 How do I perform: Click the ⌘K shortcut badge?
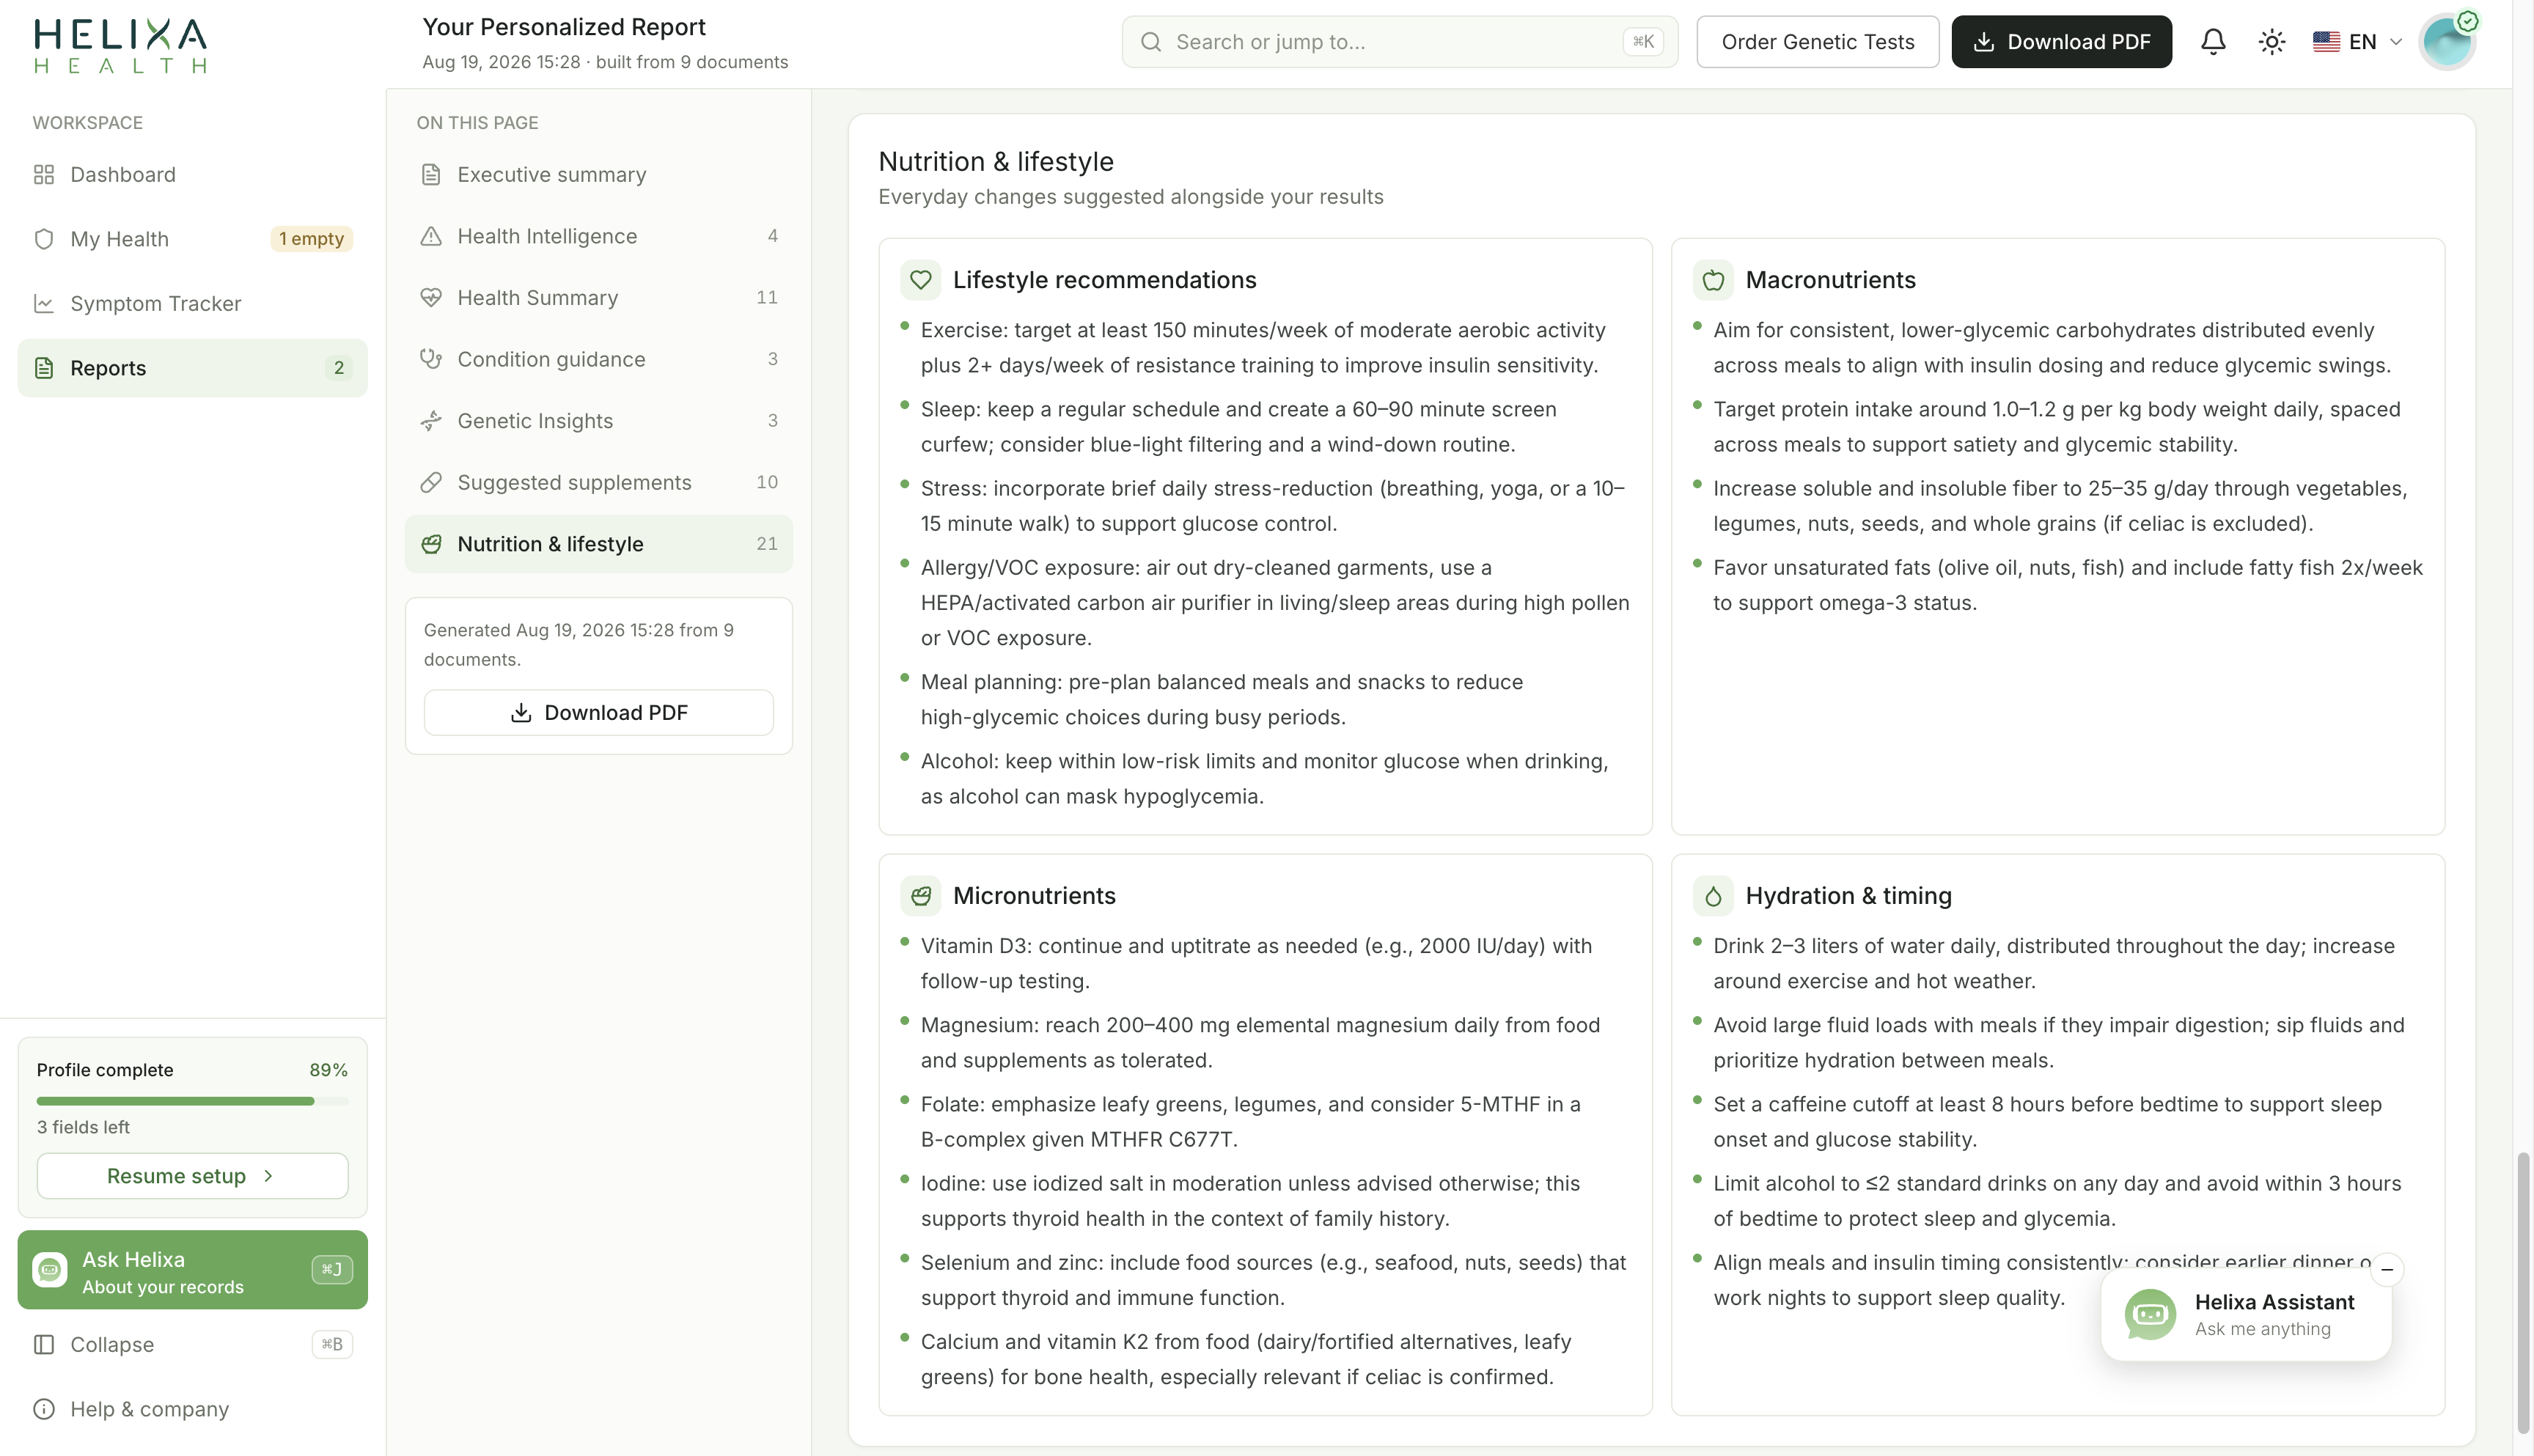tap(1643, 42)
